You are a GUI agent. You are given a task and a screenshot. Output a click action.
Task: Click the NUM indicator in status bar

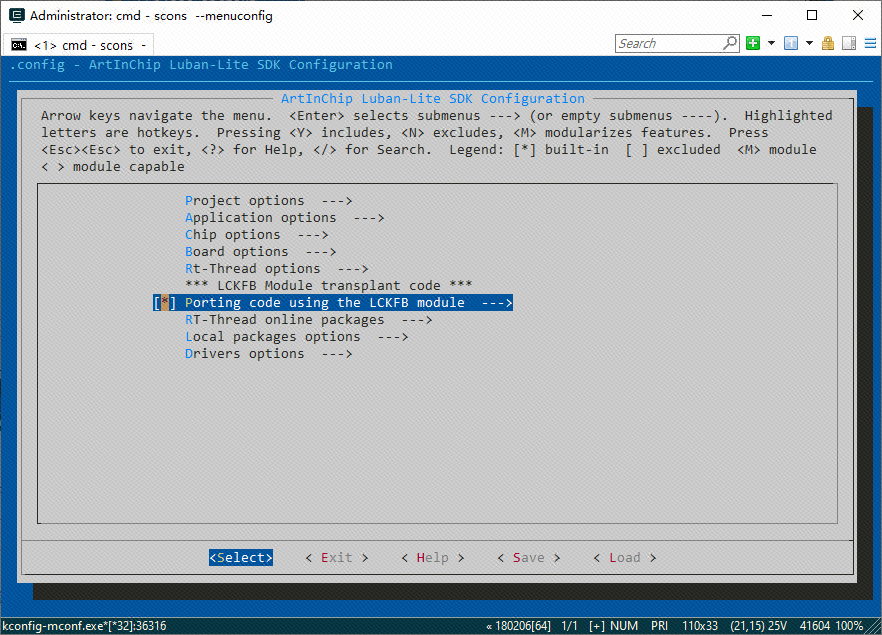[624, 626]
